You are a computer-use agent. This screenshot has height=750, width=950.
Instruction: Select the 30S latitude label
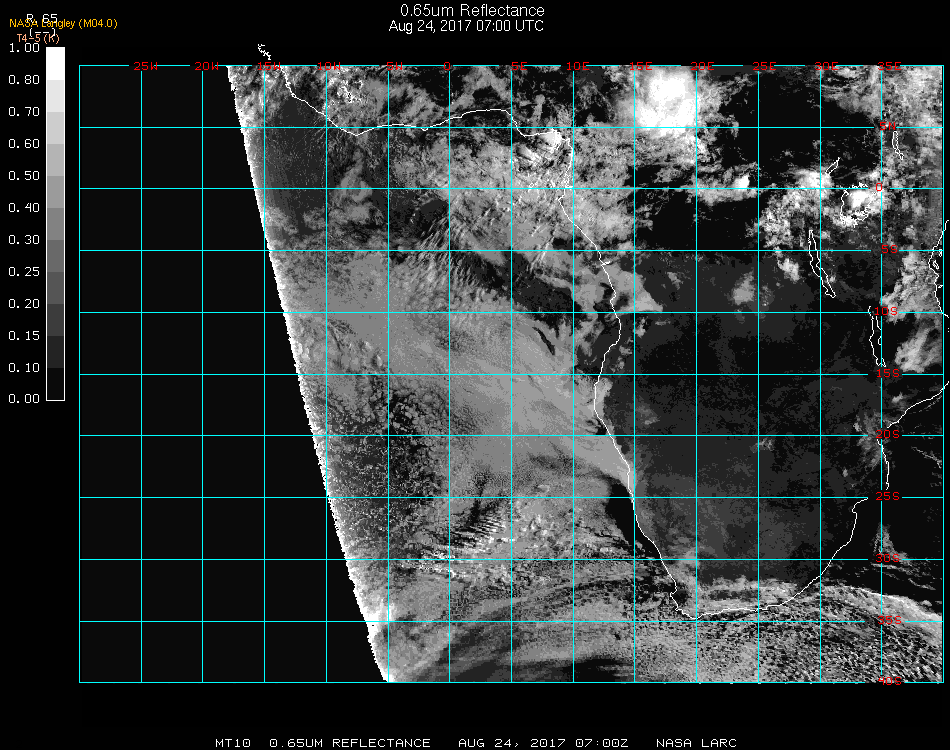coord(888,558)
